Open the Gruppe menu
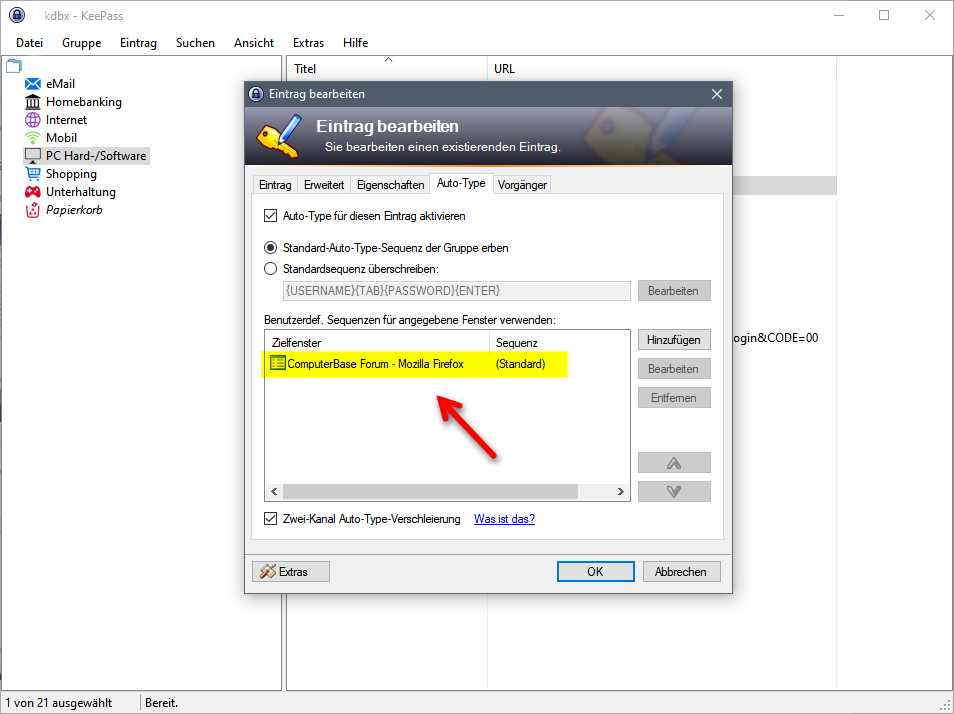This screenshot has height=714, width=954. 82,43
